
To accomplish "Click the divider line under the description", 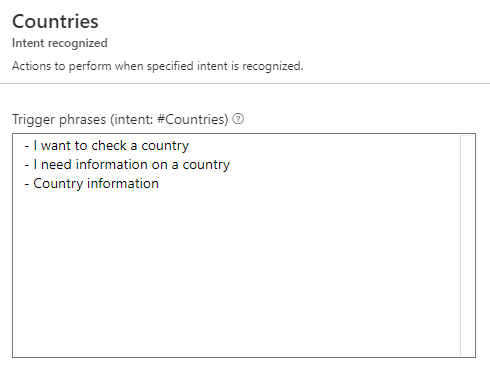I will click(245, 84).
